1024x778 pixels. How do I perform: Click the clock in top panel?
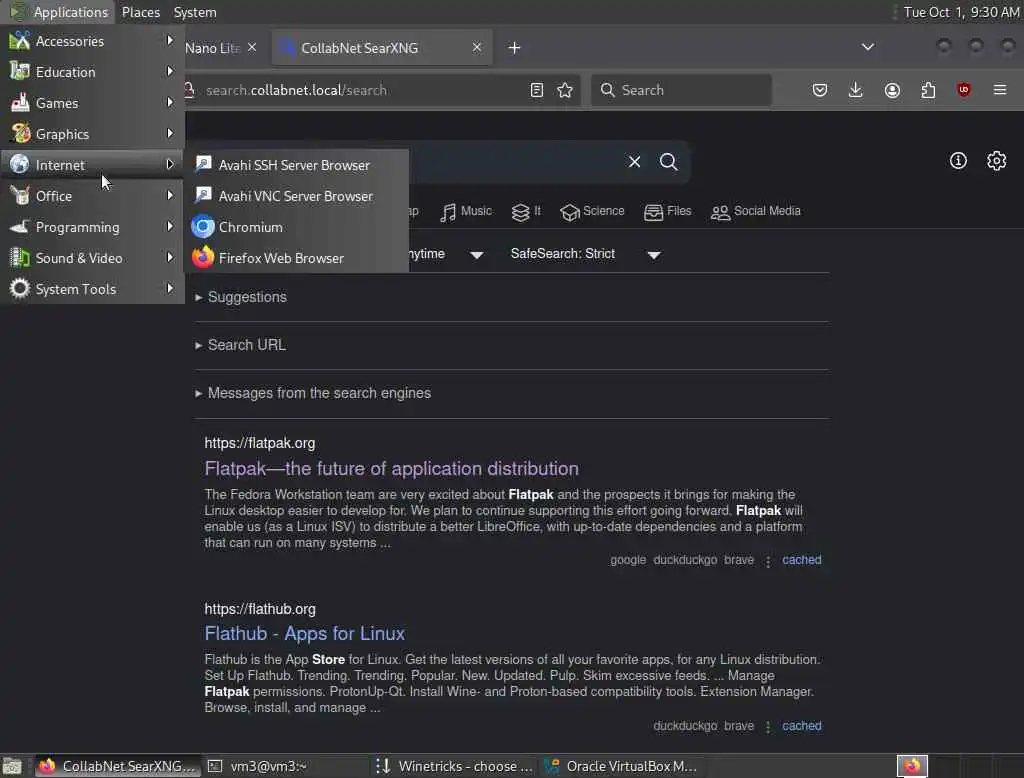(961, 12)
